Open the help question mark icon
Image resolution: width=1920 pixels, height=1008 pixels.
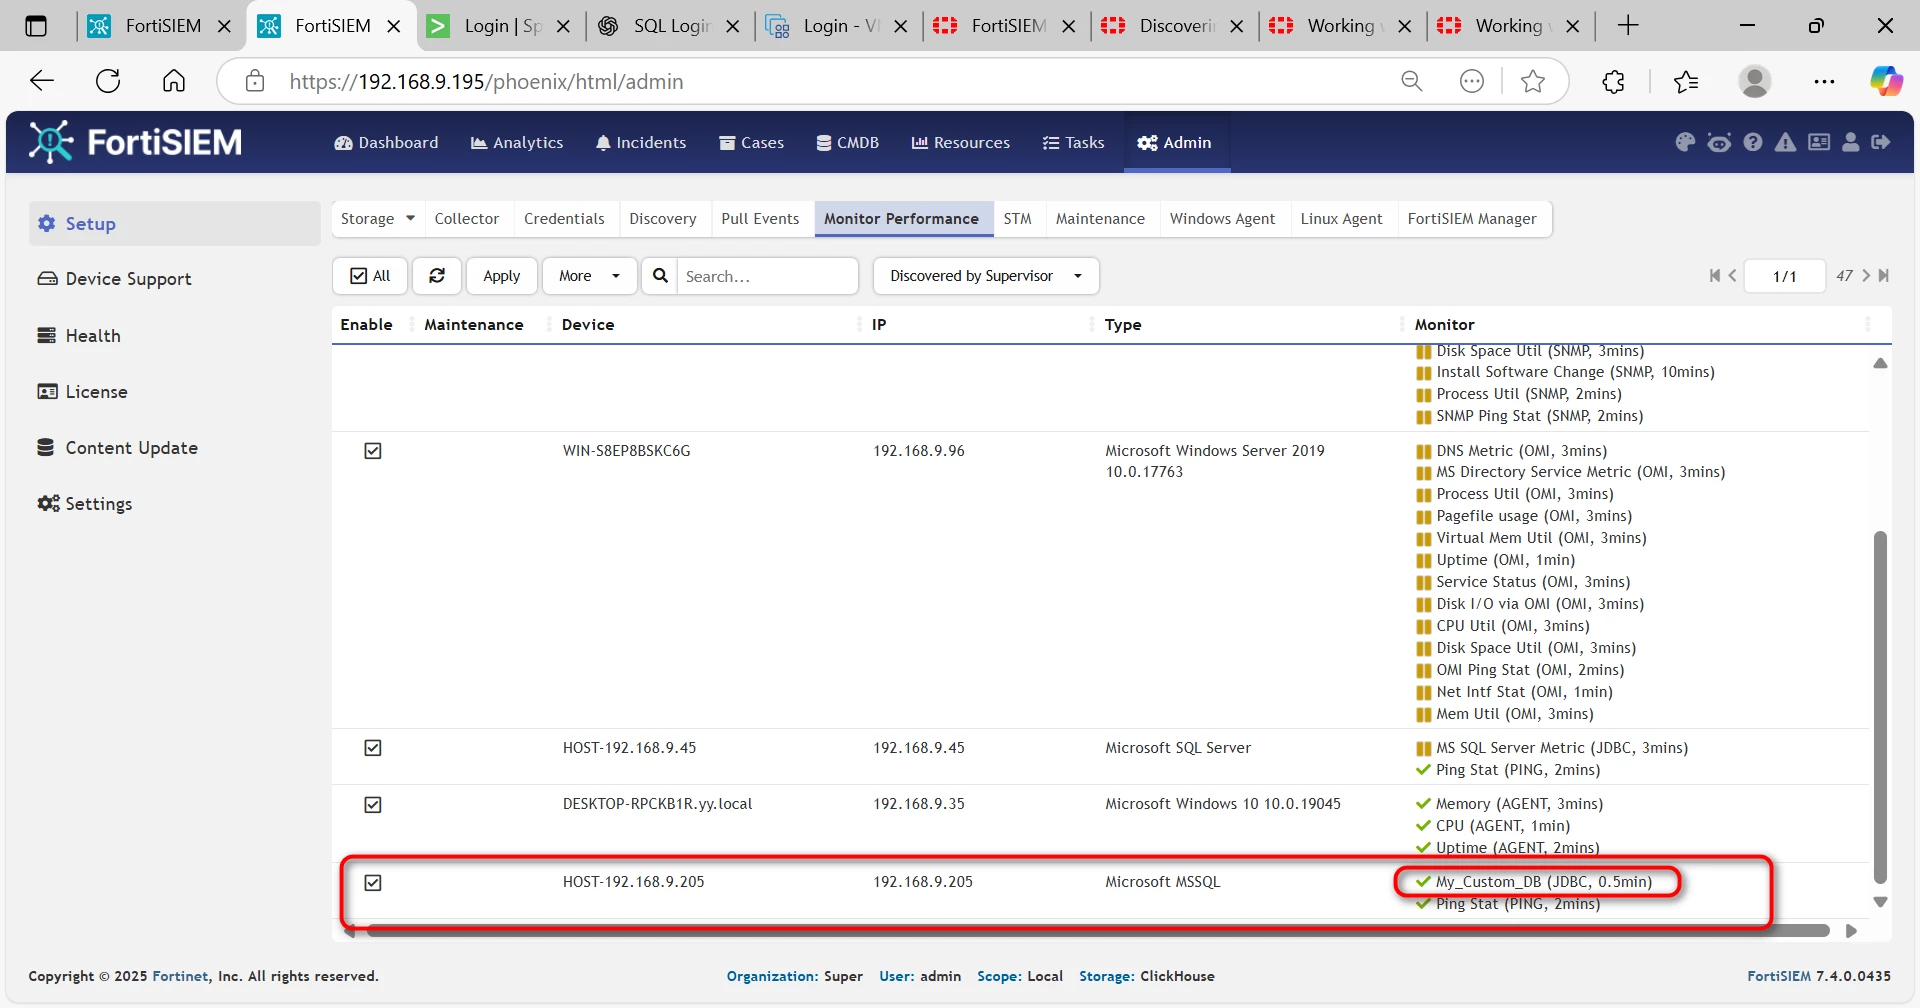(x=1753, y=142)
